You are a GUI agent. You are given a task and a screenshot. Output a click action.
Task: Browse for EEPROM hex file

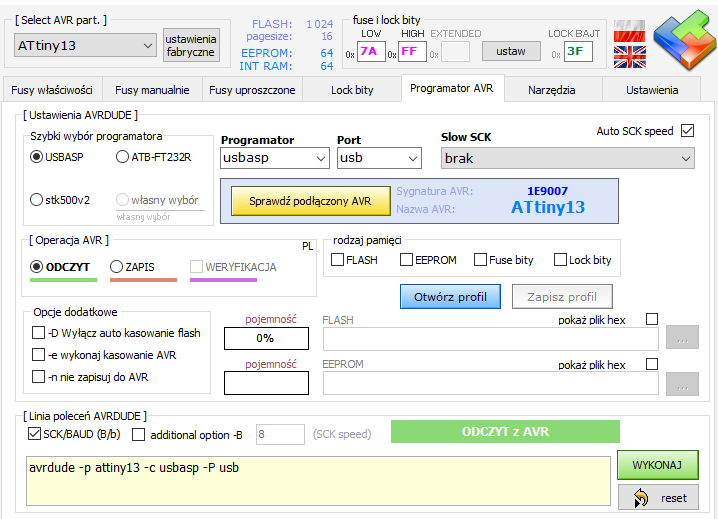click(682, 383)
